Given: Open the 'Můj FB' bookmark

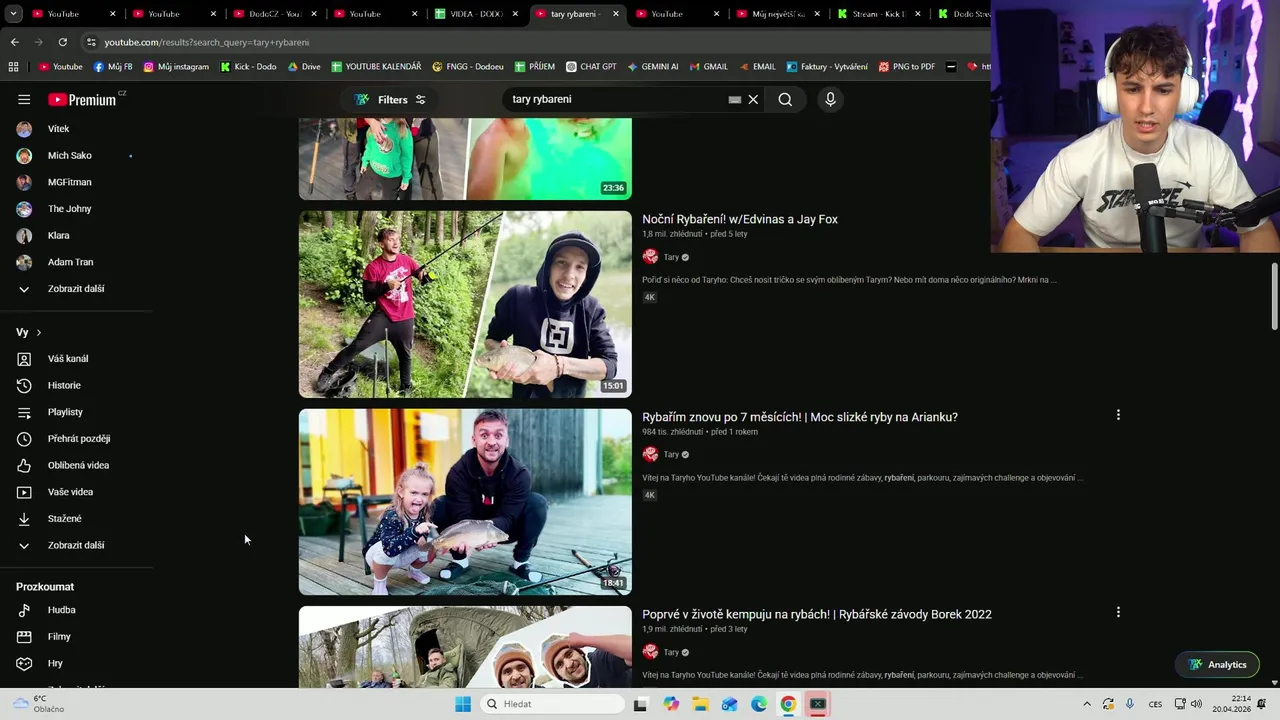Looking at the screenshot, I should pyautogui.click(x=113, y=67).
